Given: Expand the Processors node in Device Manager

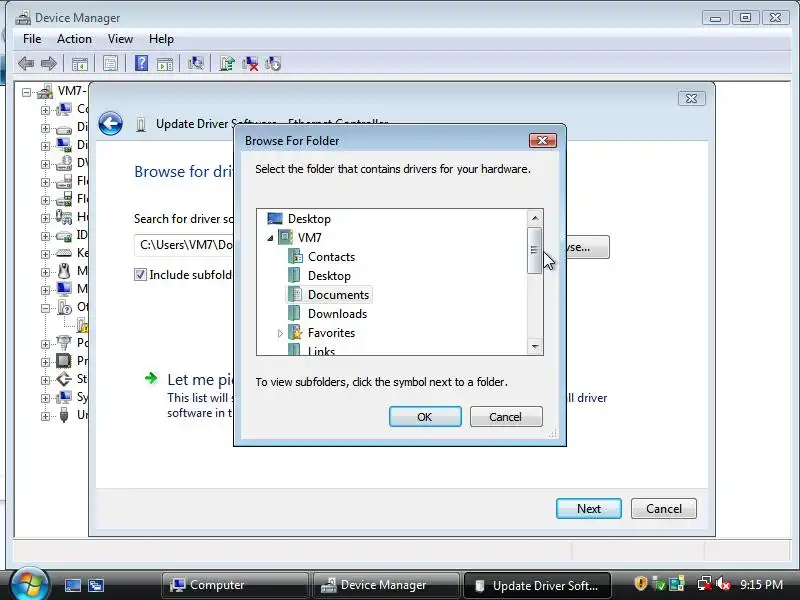Looking at the screenshot, I should tap(45, 362).
